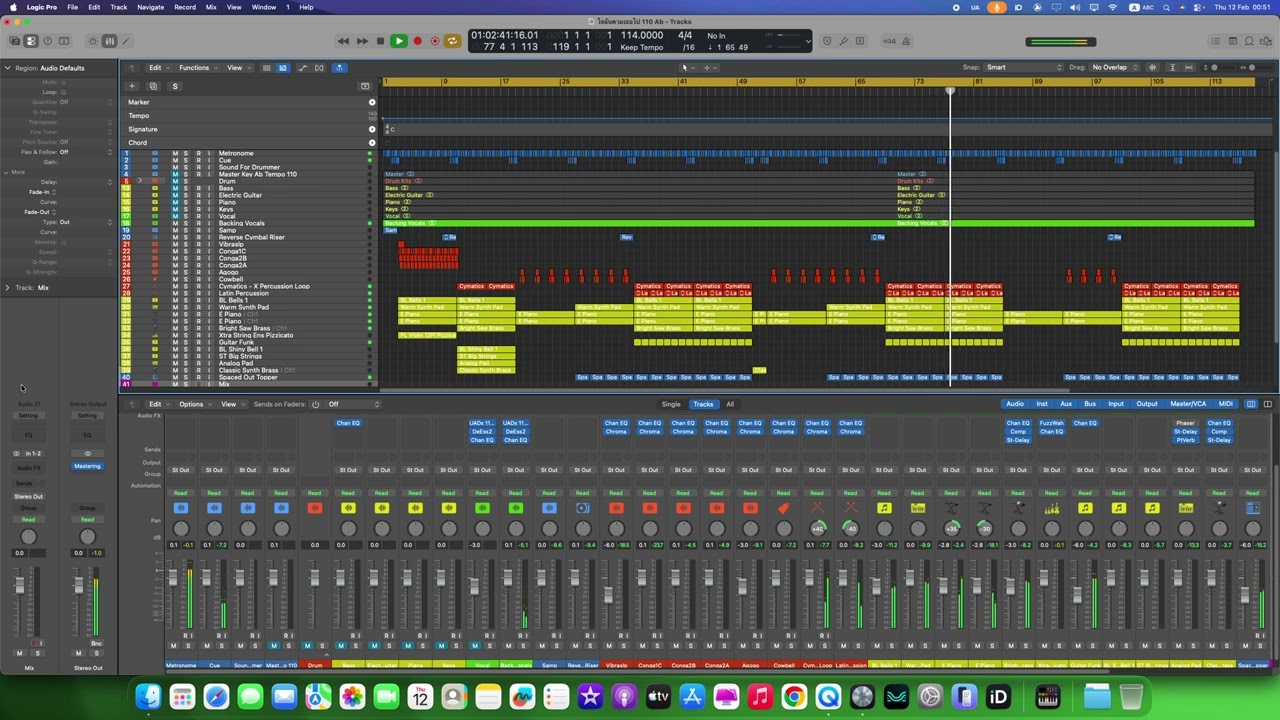Open the Navigate menu
Image resolution: width=1280 pixels, height=720 pixels.
coord(150,7)
